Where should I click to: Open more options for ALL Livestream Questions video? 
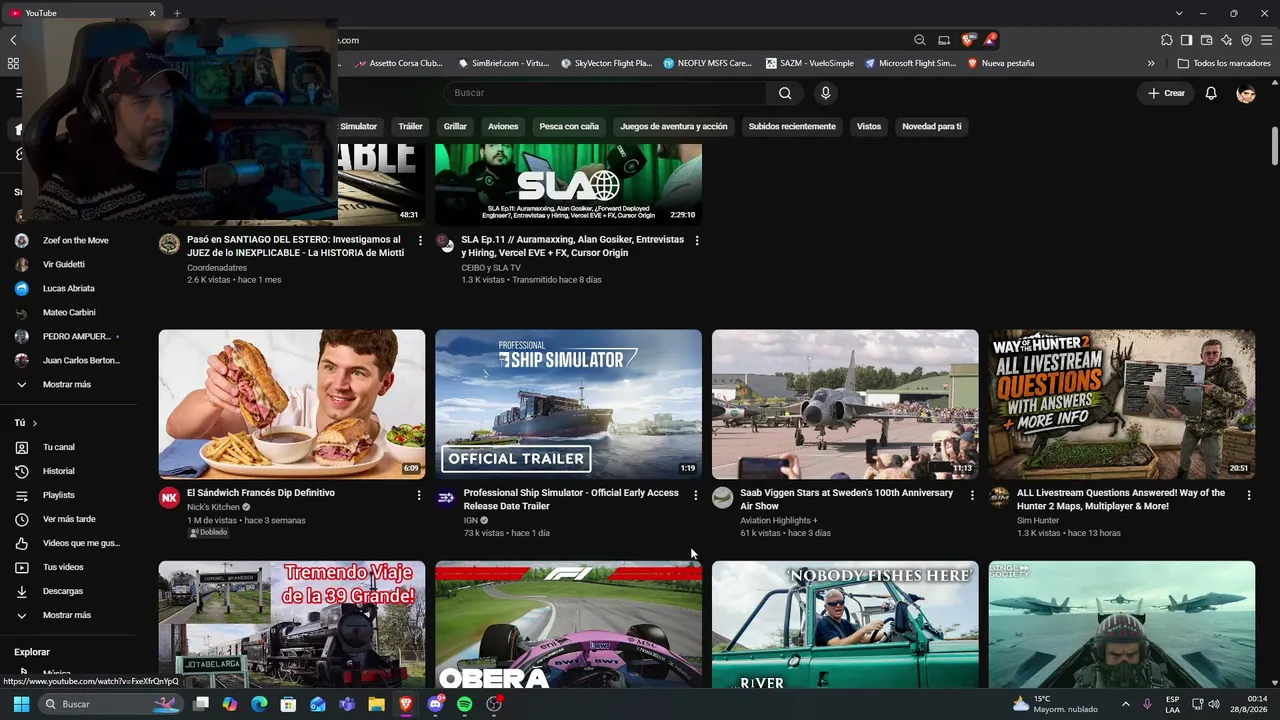(x=1249, y=495)
